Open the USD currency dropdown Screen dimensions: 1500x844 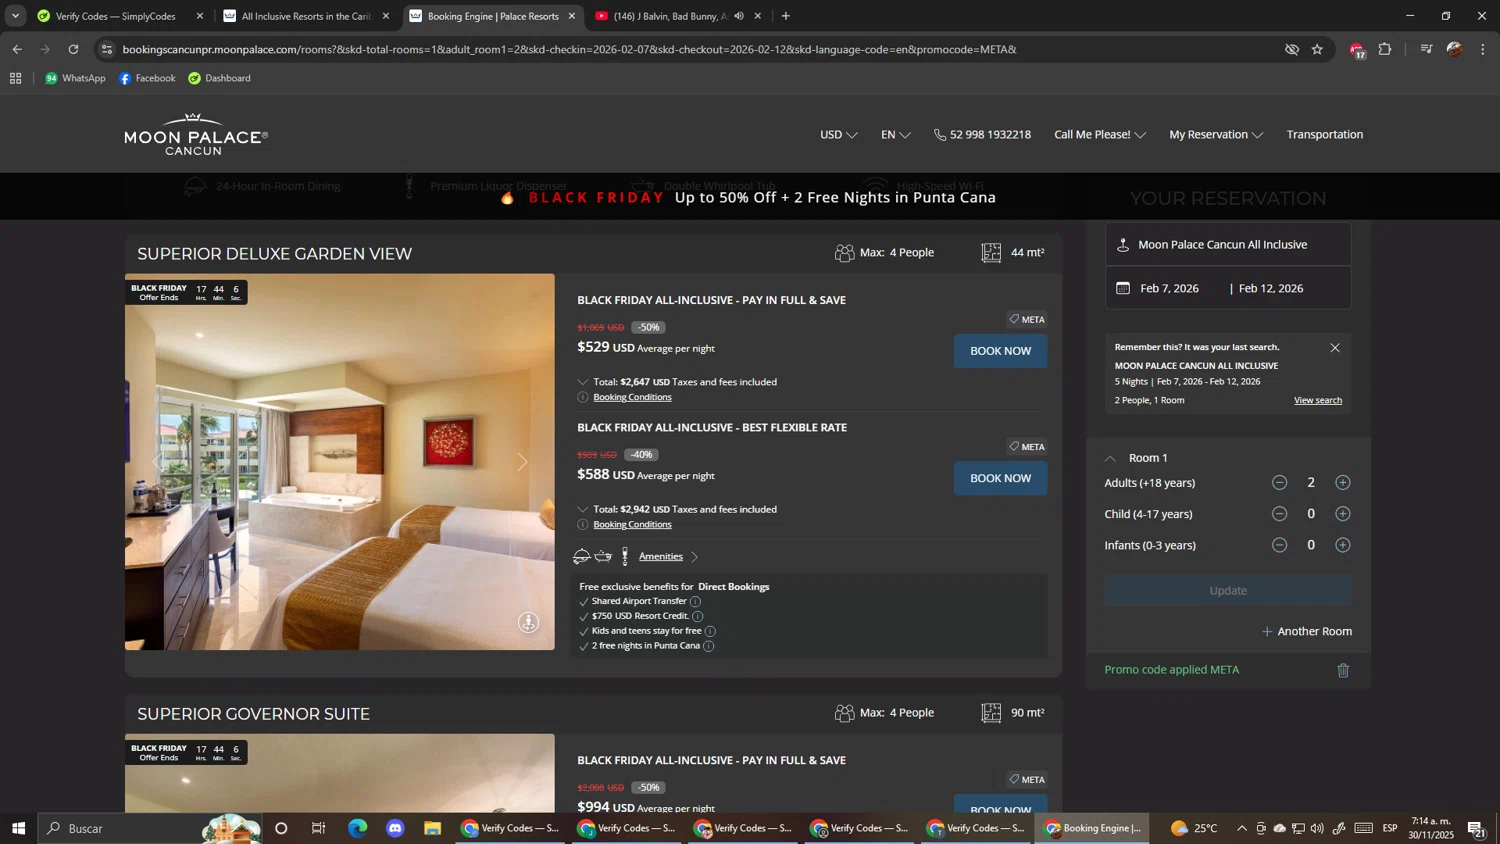838,135
